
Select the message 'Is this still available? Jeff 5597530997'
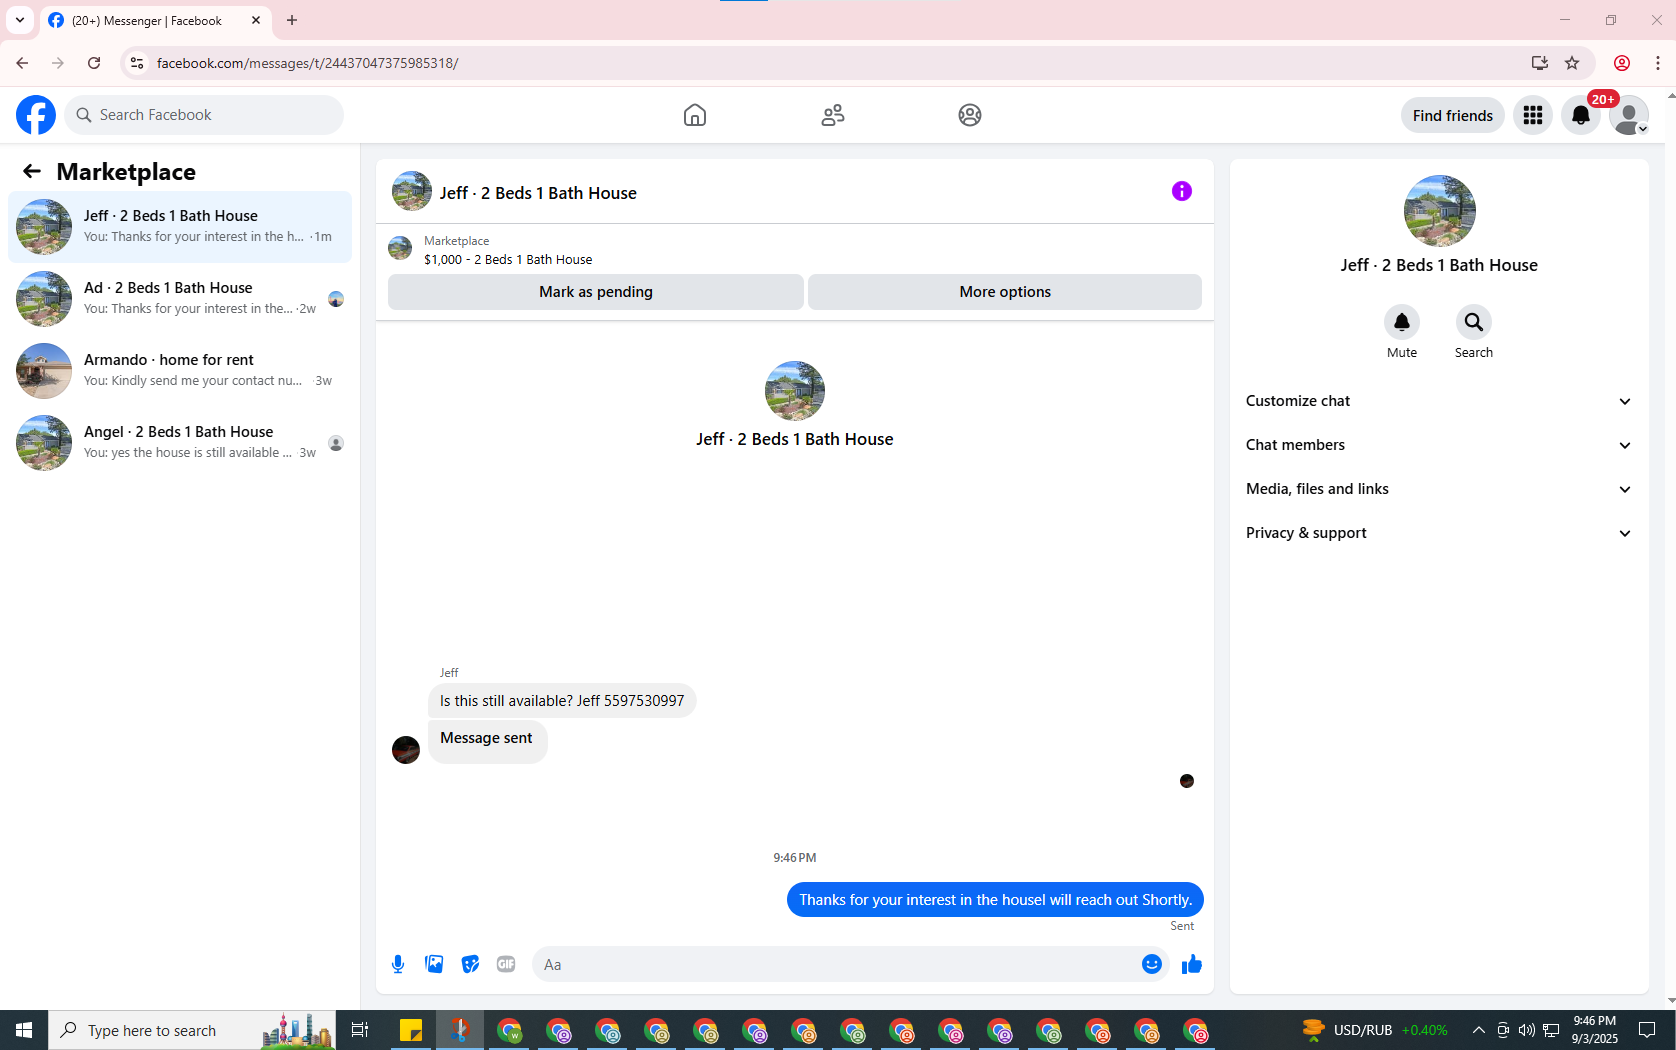(x=562, y=701)
